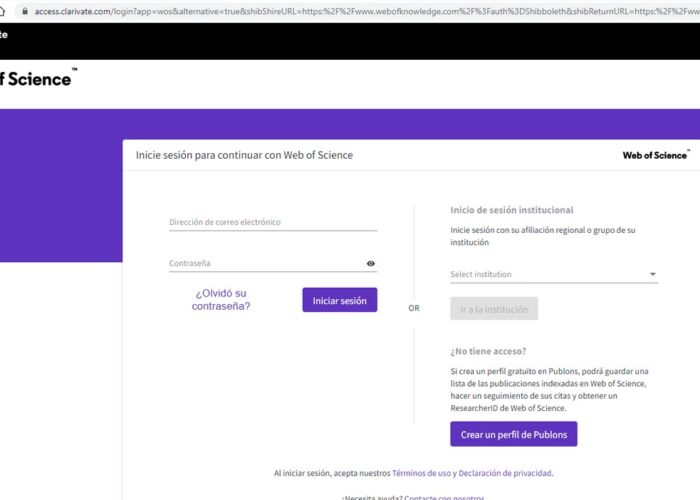
Task: Click Web of Science logo in login card
Action: click(x=656, y=155)
